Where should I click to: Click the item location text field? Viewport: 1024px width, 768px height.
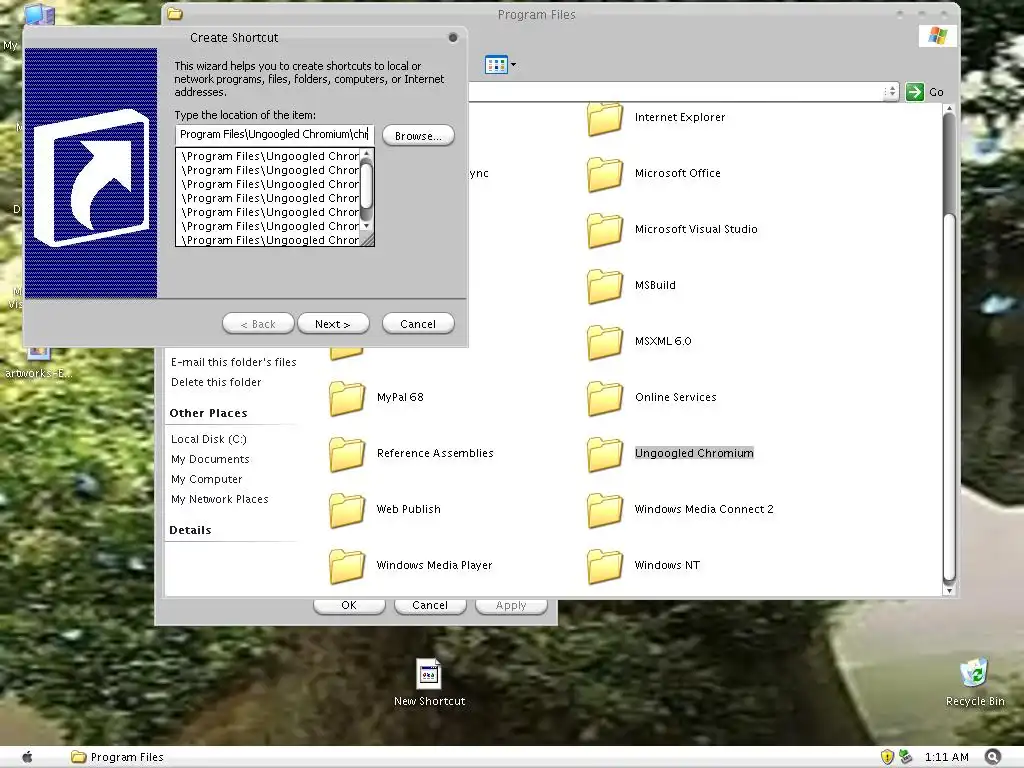coord(274,135)
